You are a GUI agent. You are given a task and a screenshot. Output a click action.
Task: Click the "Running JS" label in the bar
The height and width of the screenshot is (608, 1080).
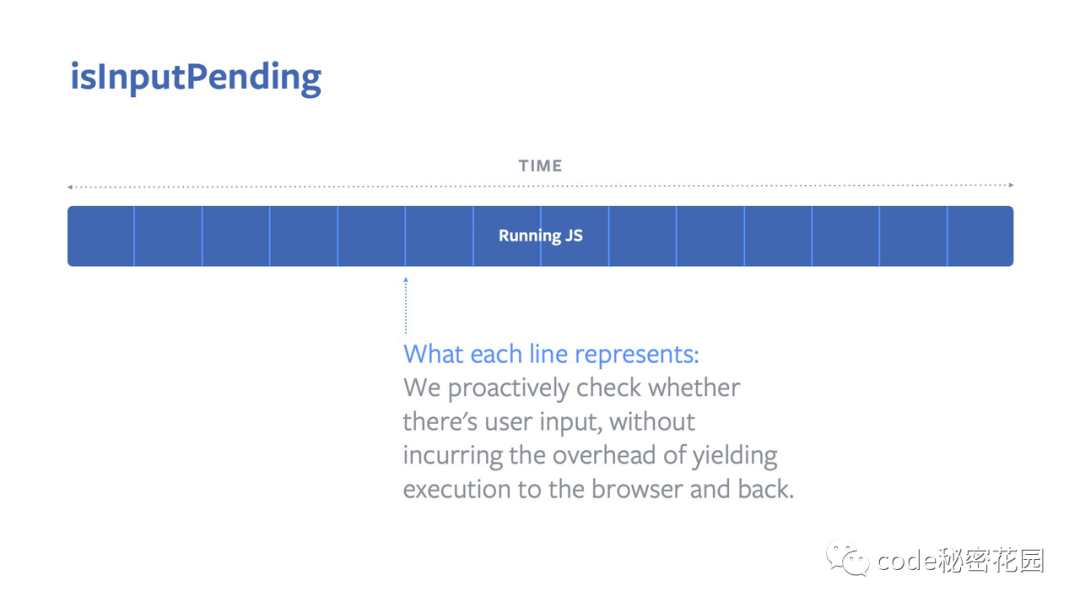point(540,236)
